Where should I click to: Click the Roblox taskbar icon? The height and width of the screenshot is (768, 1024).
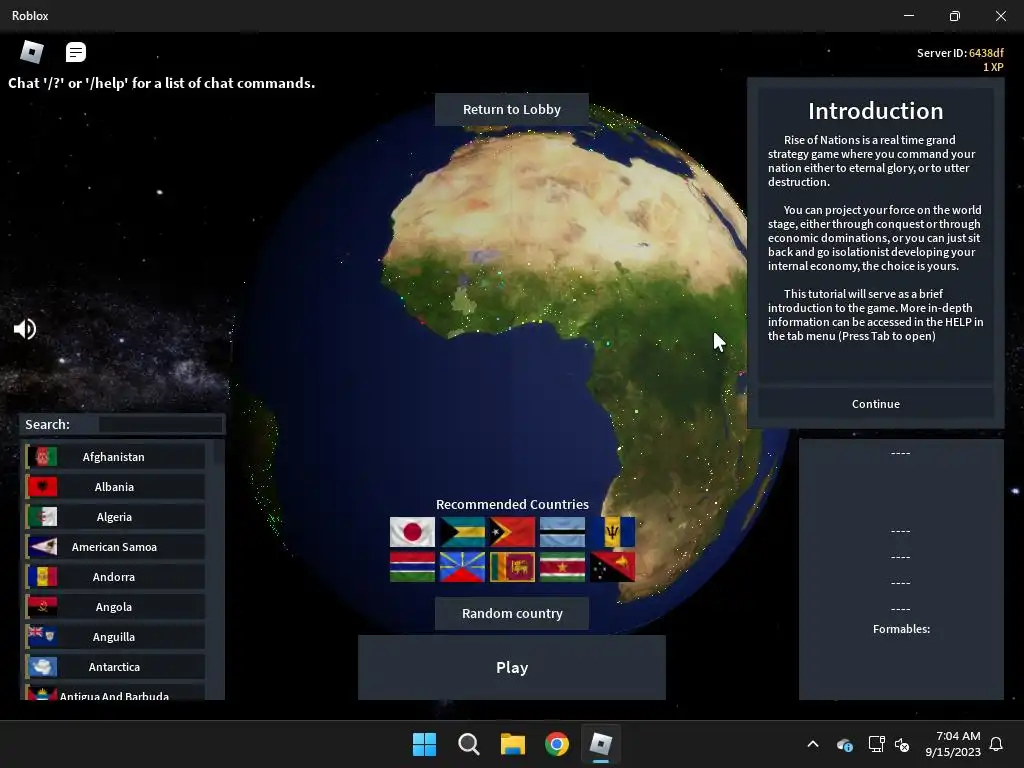pyautogui.click(x=601, y=744)
